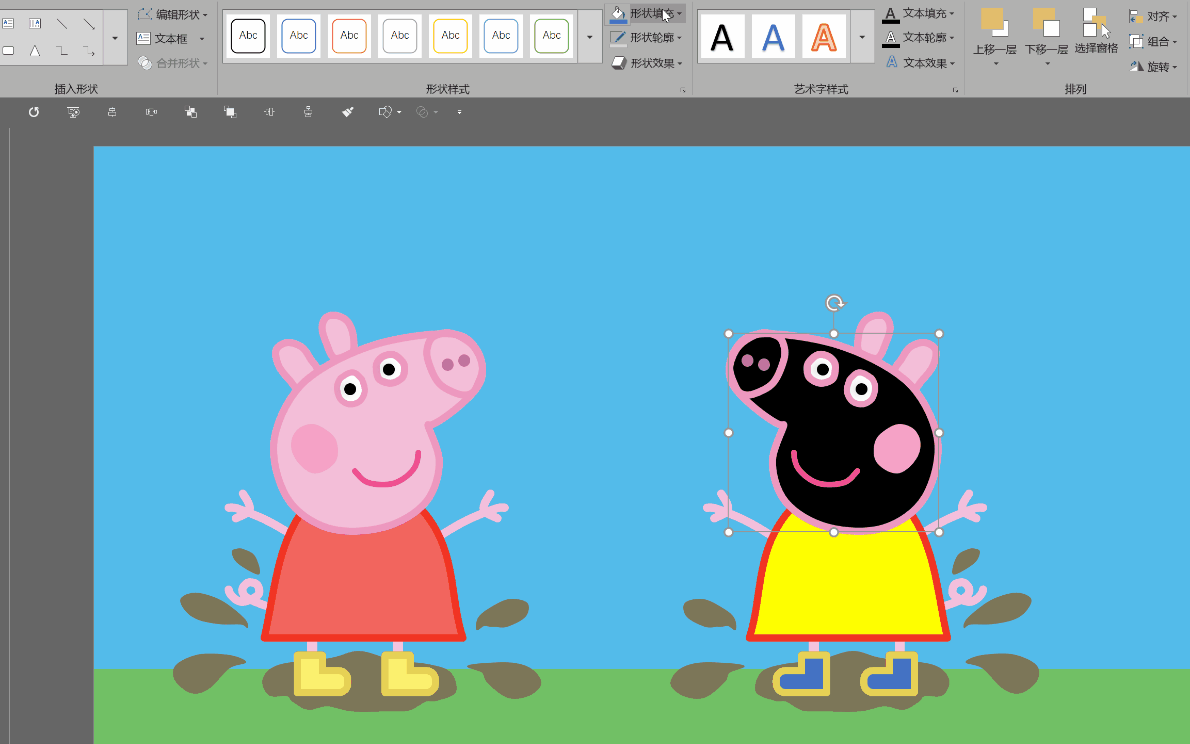The width and height of the screenshot is (1190, 744).
Task: Pick the arrow line shape
Action: click(89, 24)
